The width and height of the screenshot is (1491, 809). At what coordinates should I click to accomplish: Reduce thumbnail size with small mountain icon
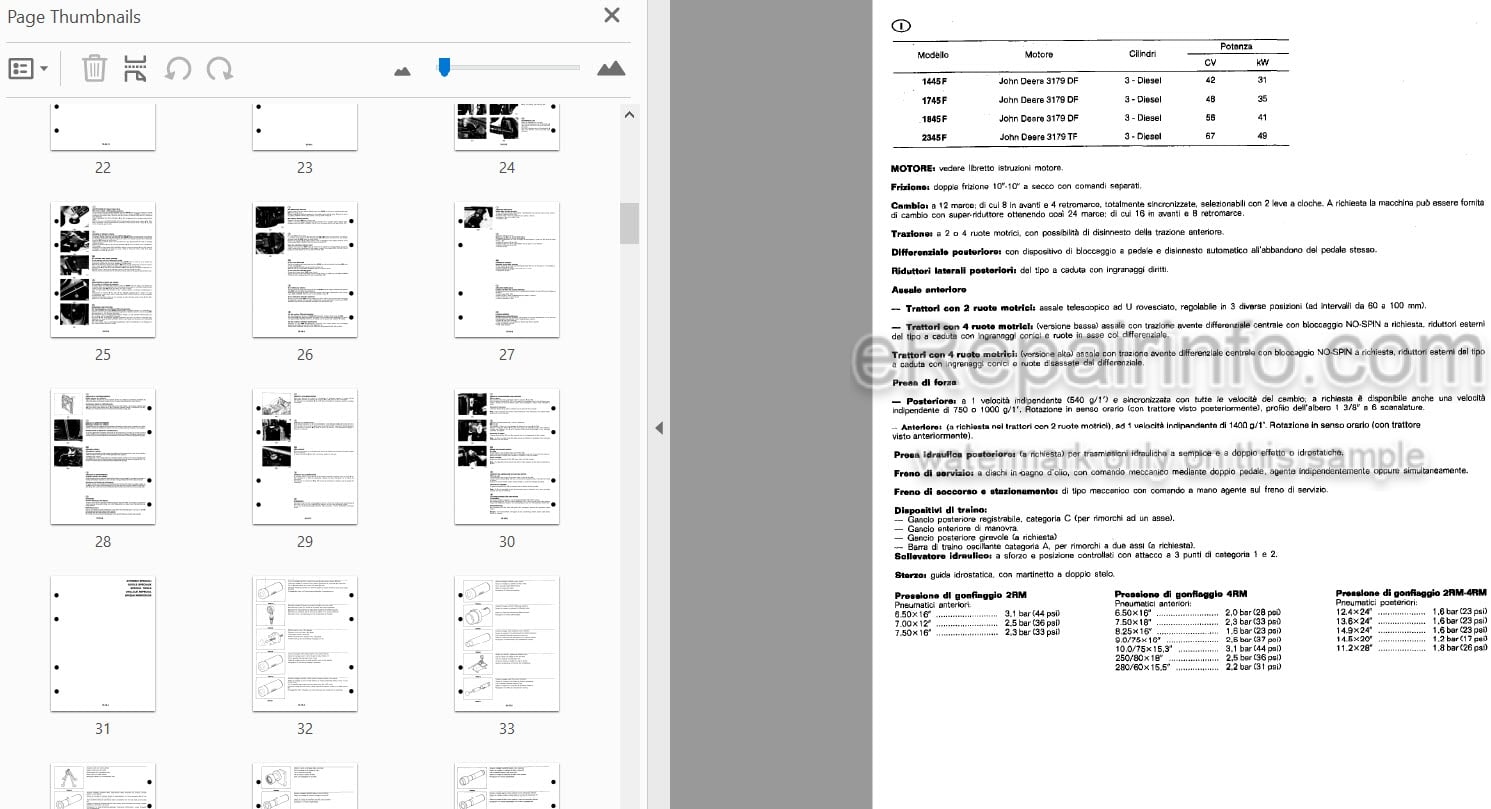403,71
